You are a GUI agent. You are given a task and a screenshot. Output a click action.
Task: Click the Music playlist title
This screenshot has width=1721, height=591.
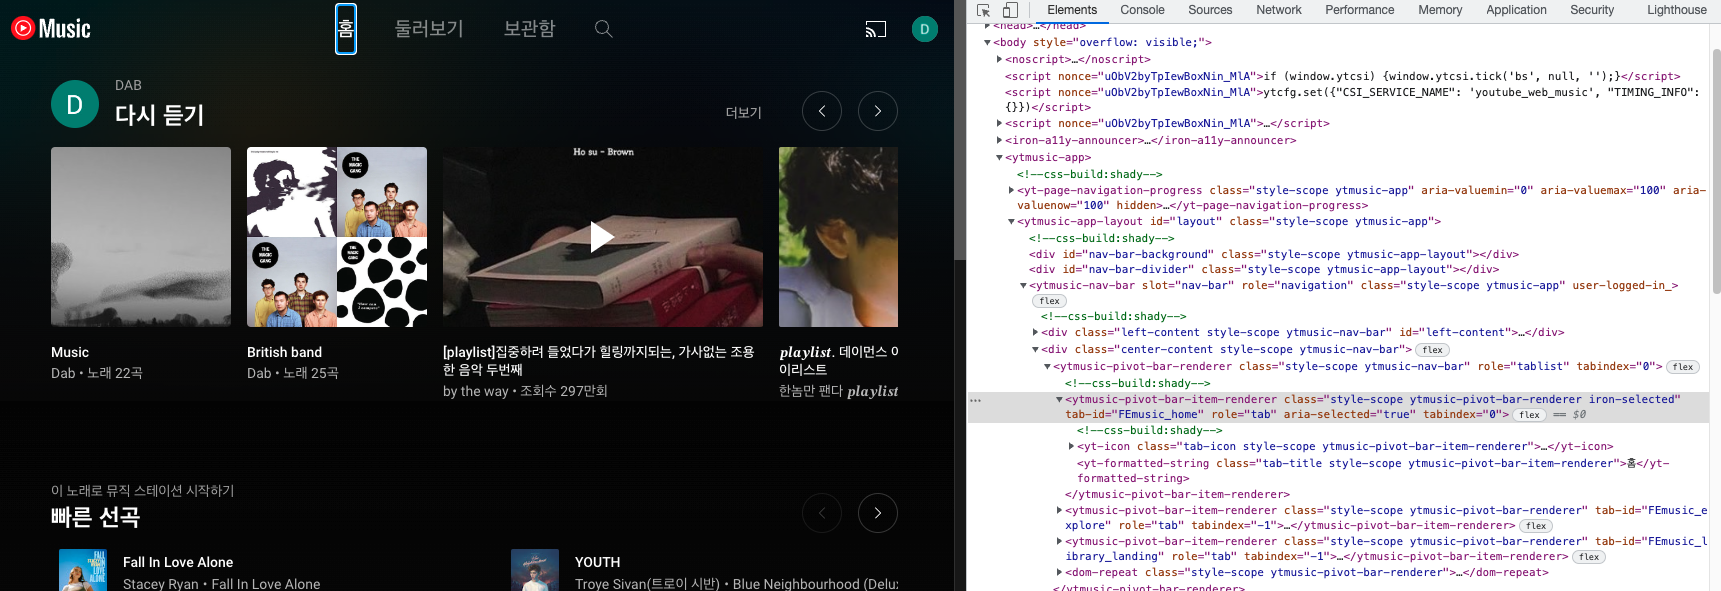pos(70,352)
